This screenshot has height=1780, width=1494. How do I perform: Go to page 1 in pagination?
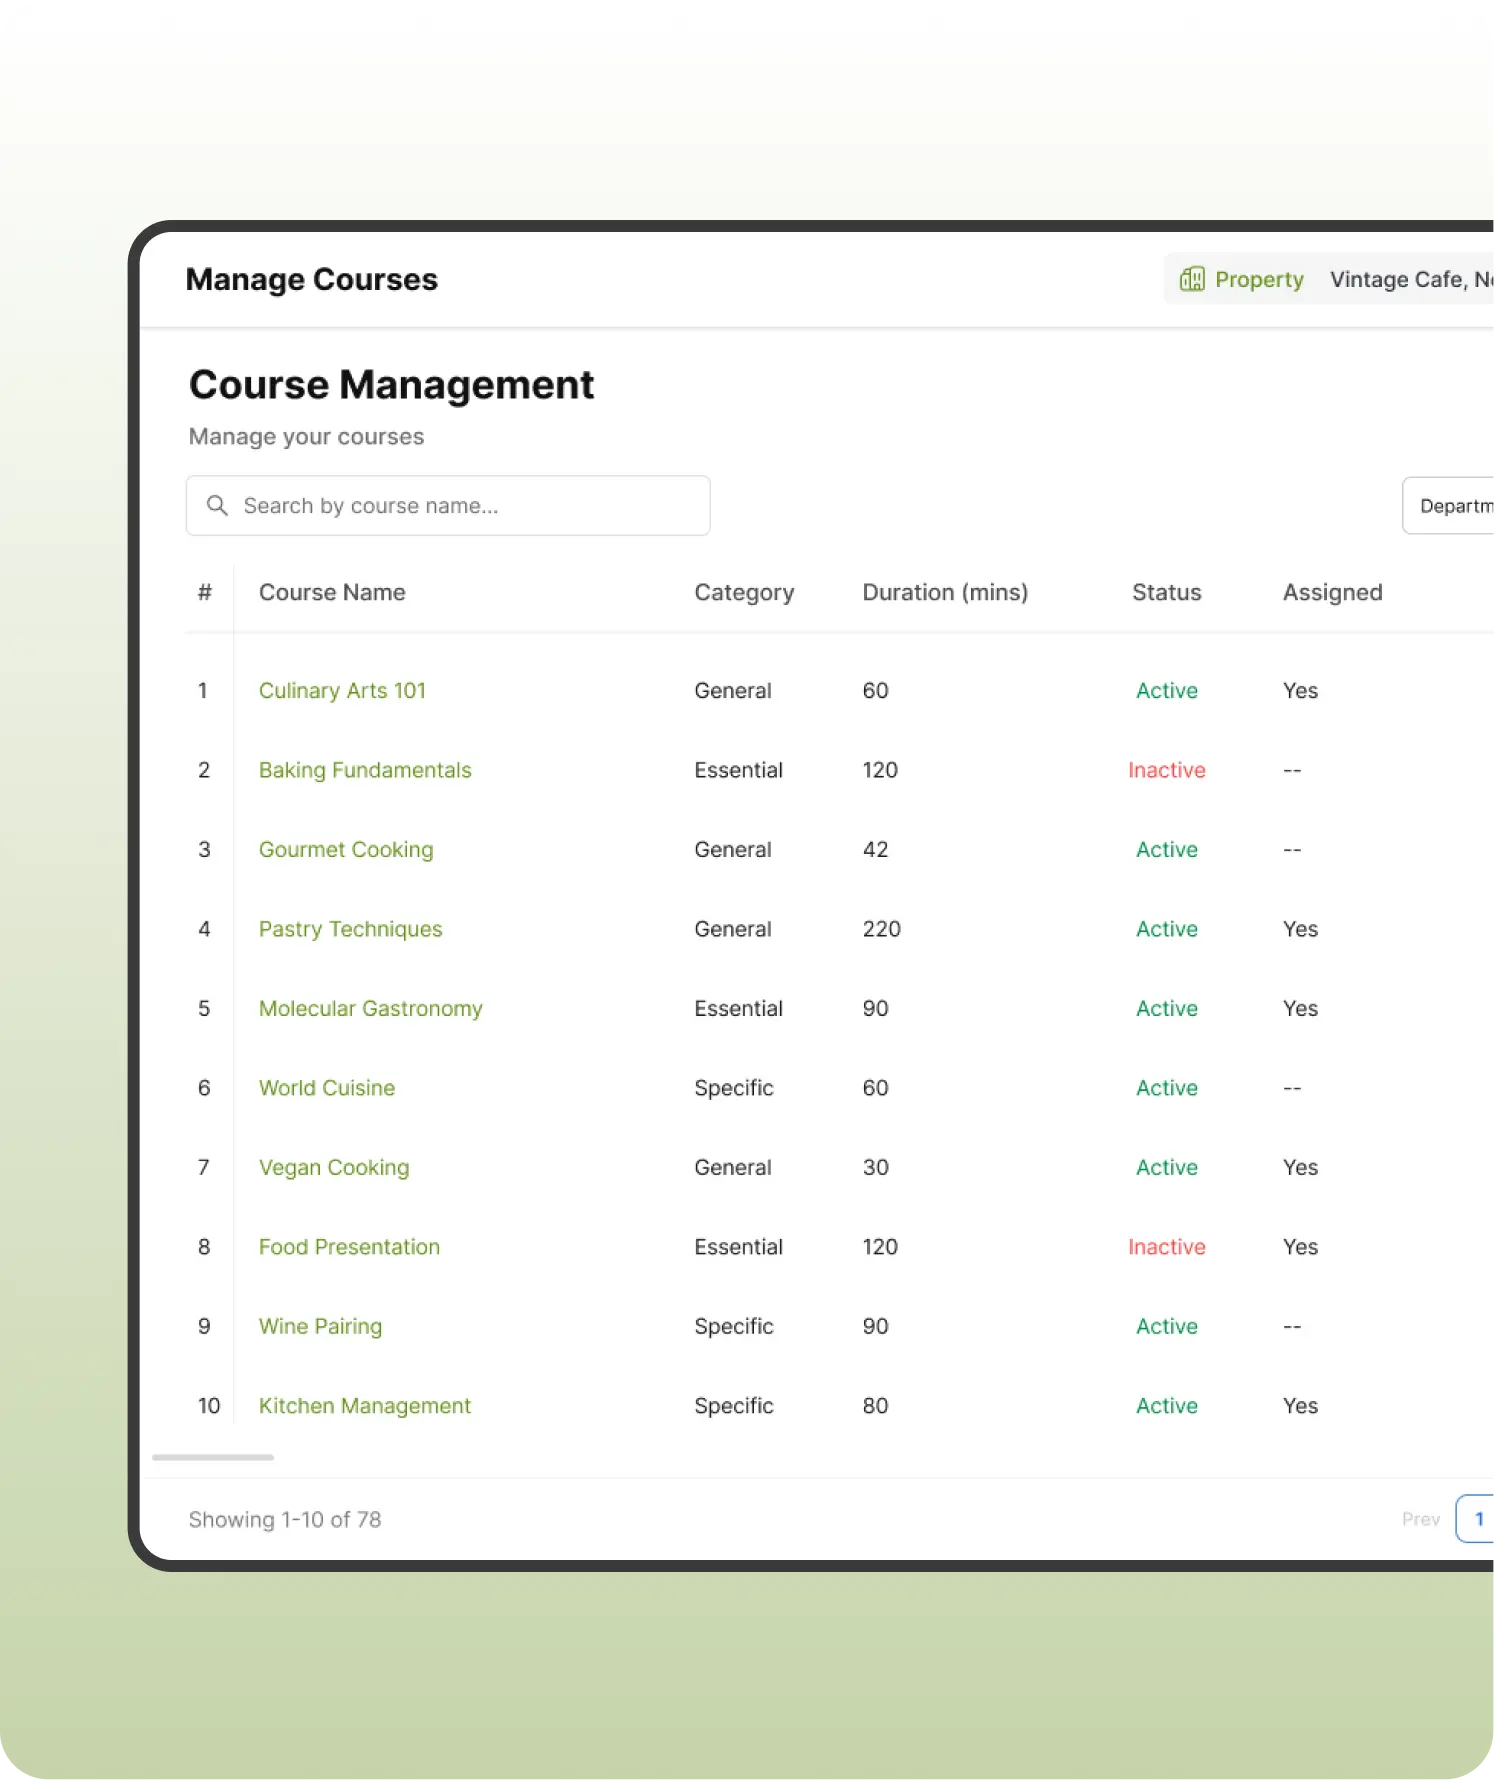pyautogui.click(x=1476, y=1518)
